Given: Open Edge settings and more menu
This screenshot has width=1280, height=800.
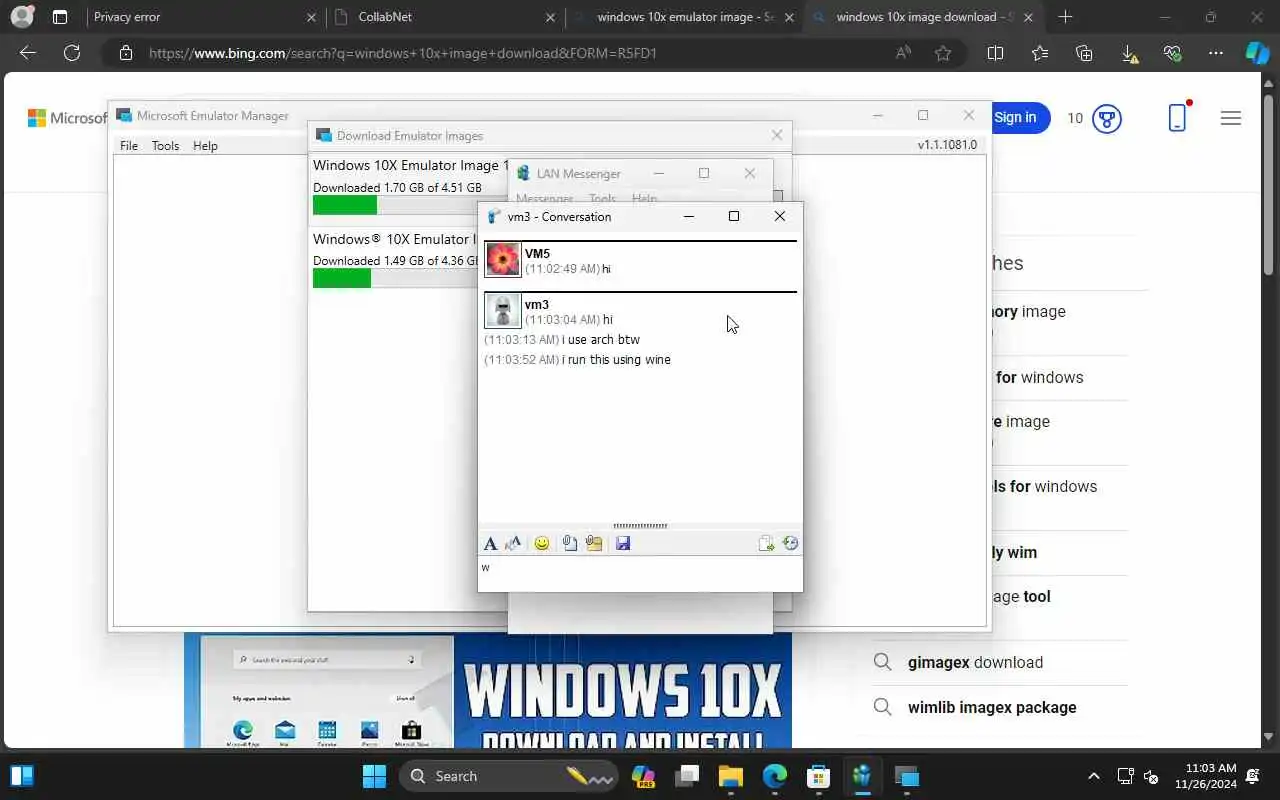Looking at the screenshot, I should (x=1216, y=53).
